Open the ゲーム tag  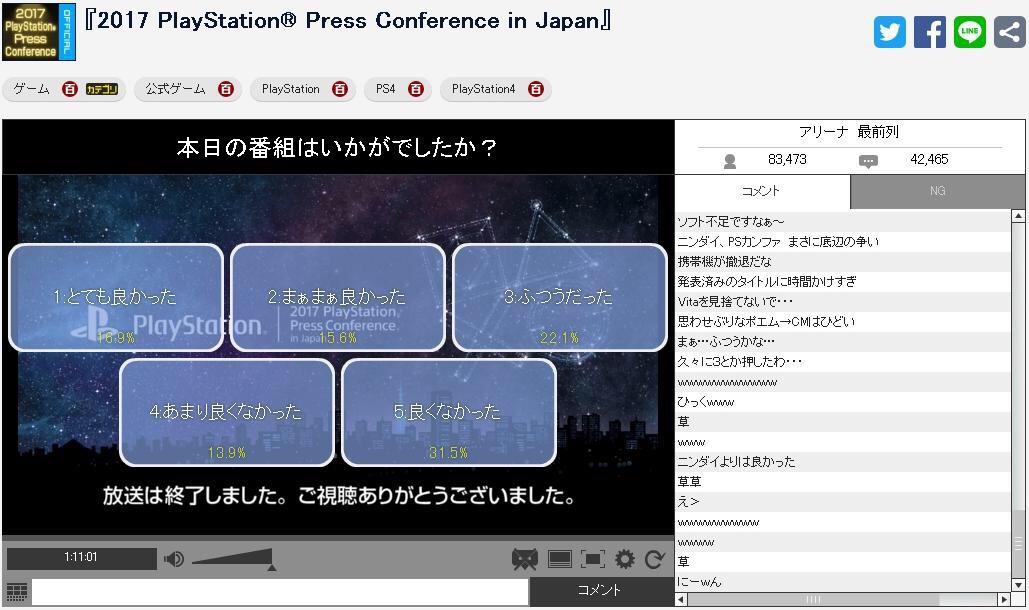coord(32,89)
